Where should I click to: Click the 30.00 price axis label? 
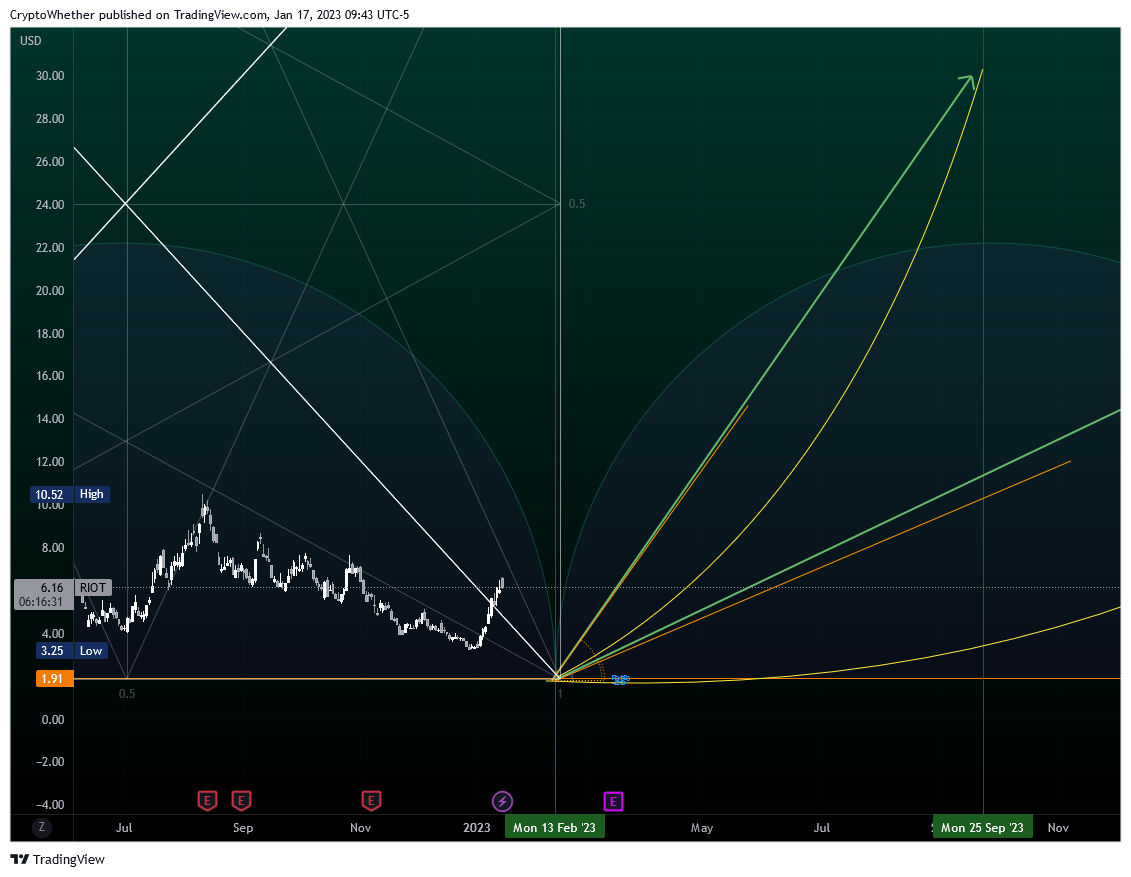coord(50,76)
